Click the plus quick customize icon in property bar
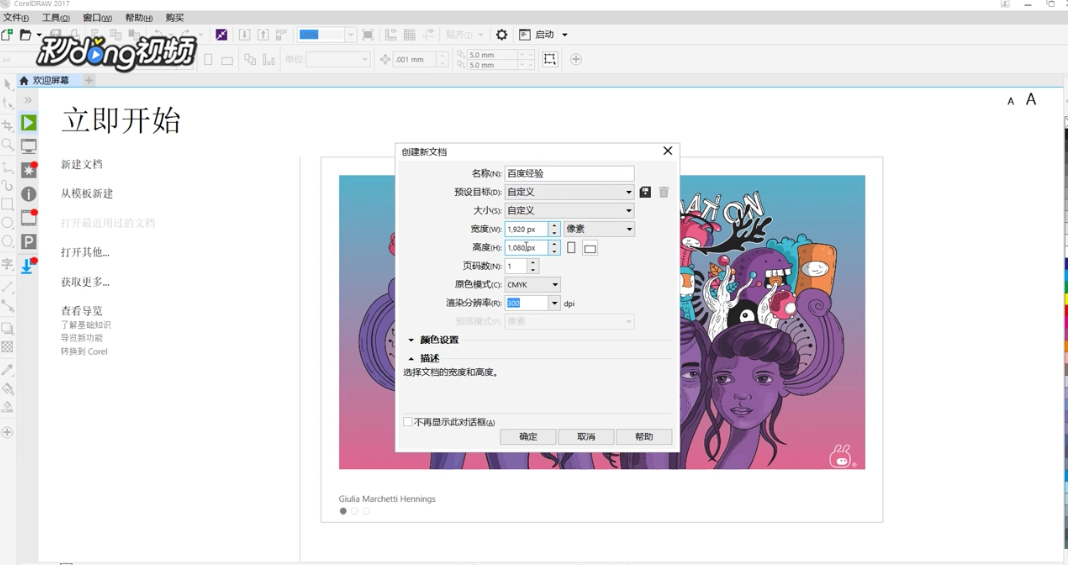This screenshot has height=565, width=1068. point(576,59)
